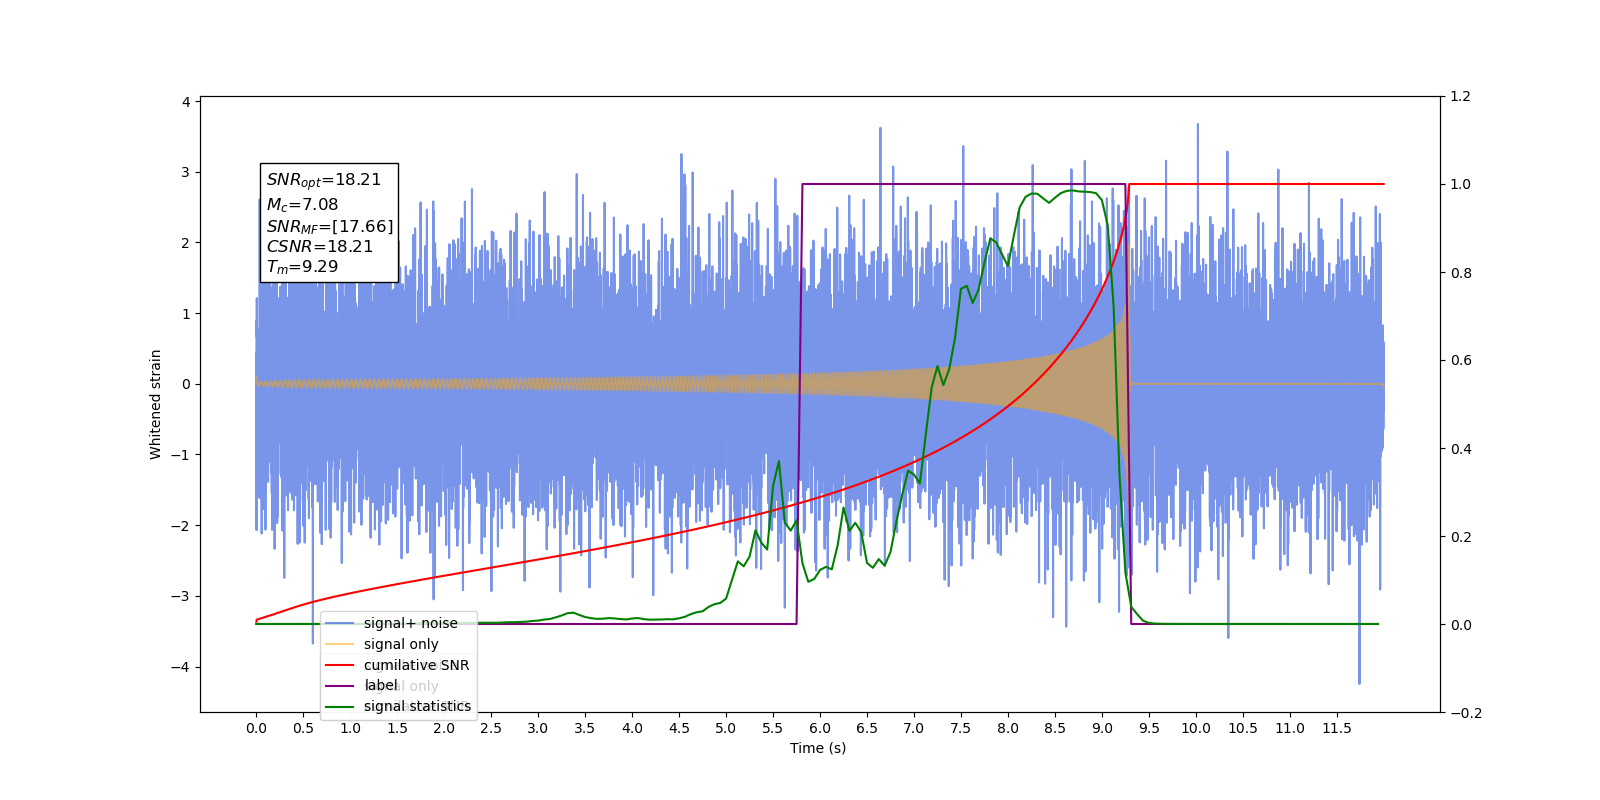Click the SNR_opt=18.21 annotation text
Screen dimensions: 1600x800
coord(324,180)
